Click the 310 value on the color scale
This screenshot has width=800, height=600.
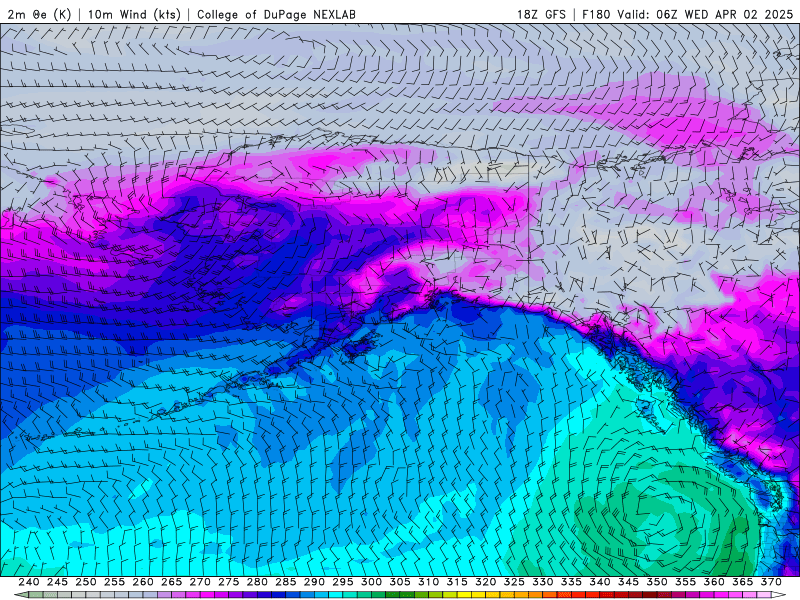click(x=429, y=582)
